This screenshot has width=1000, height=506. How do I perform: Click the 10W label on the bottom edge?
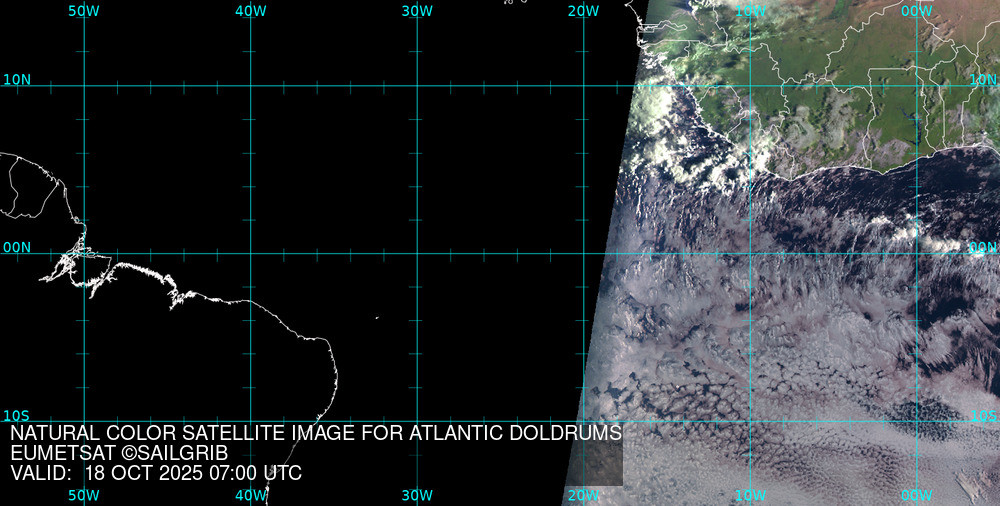tap(750, 495)
